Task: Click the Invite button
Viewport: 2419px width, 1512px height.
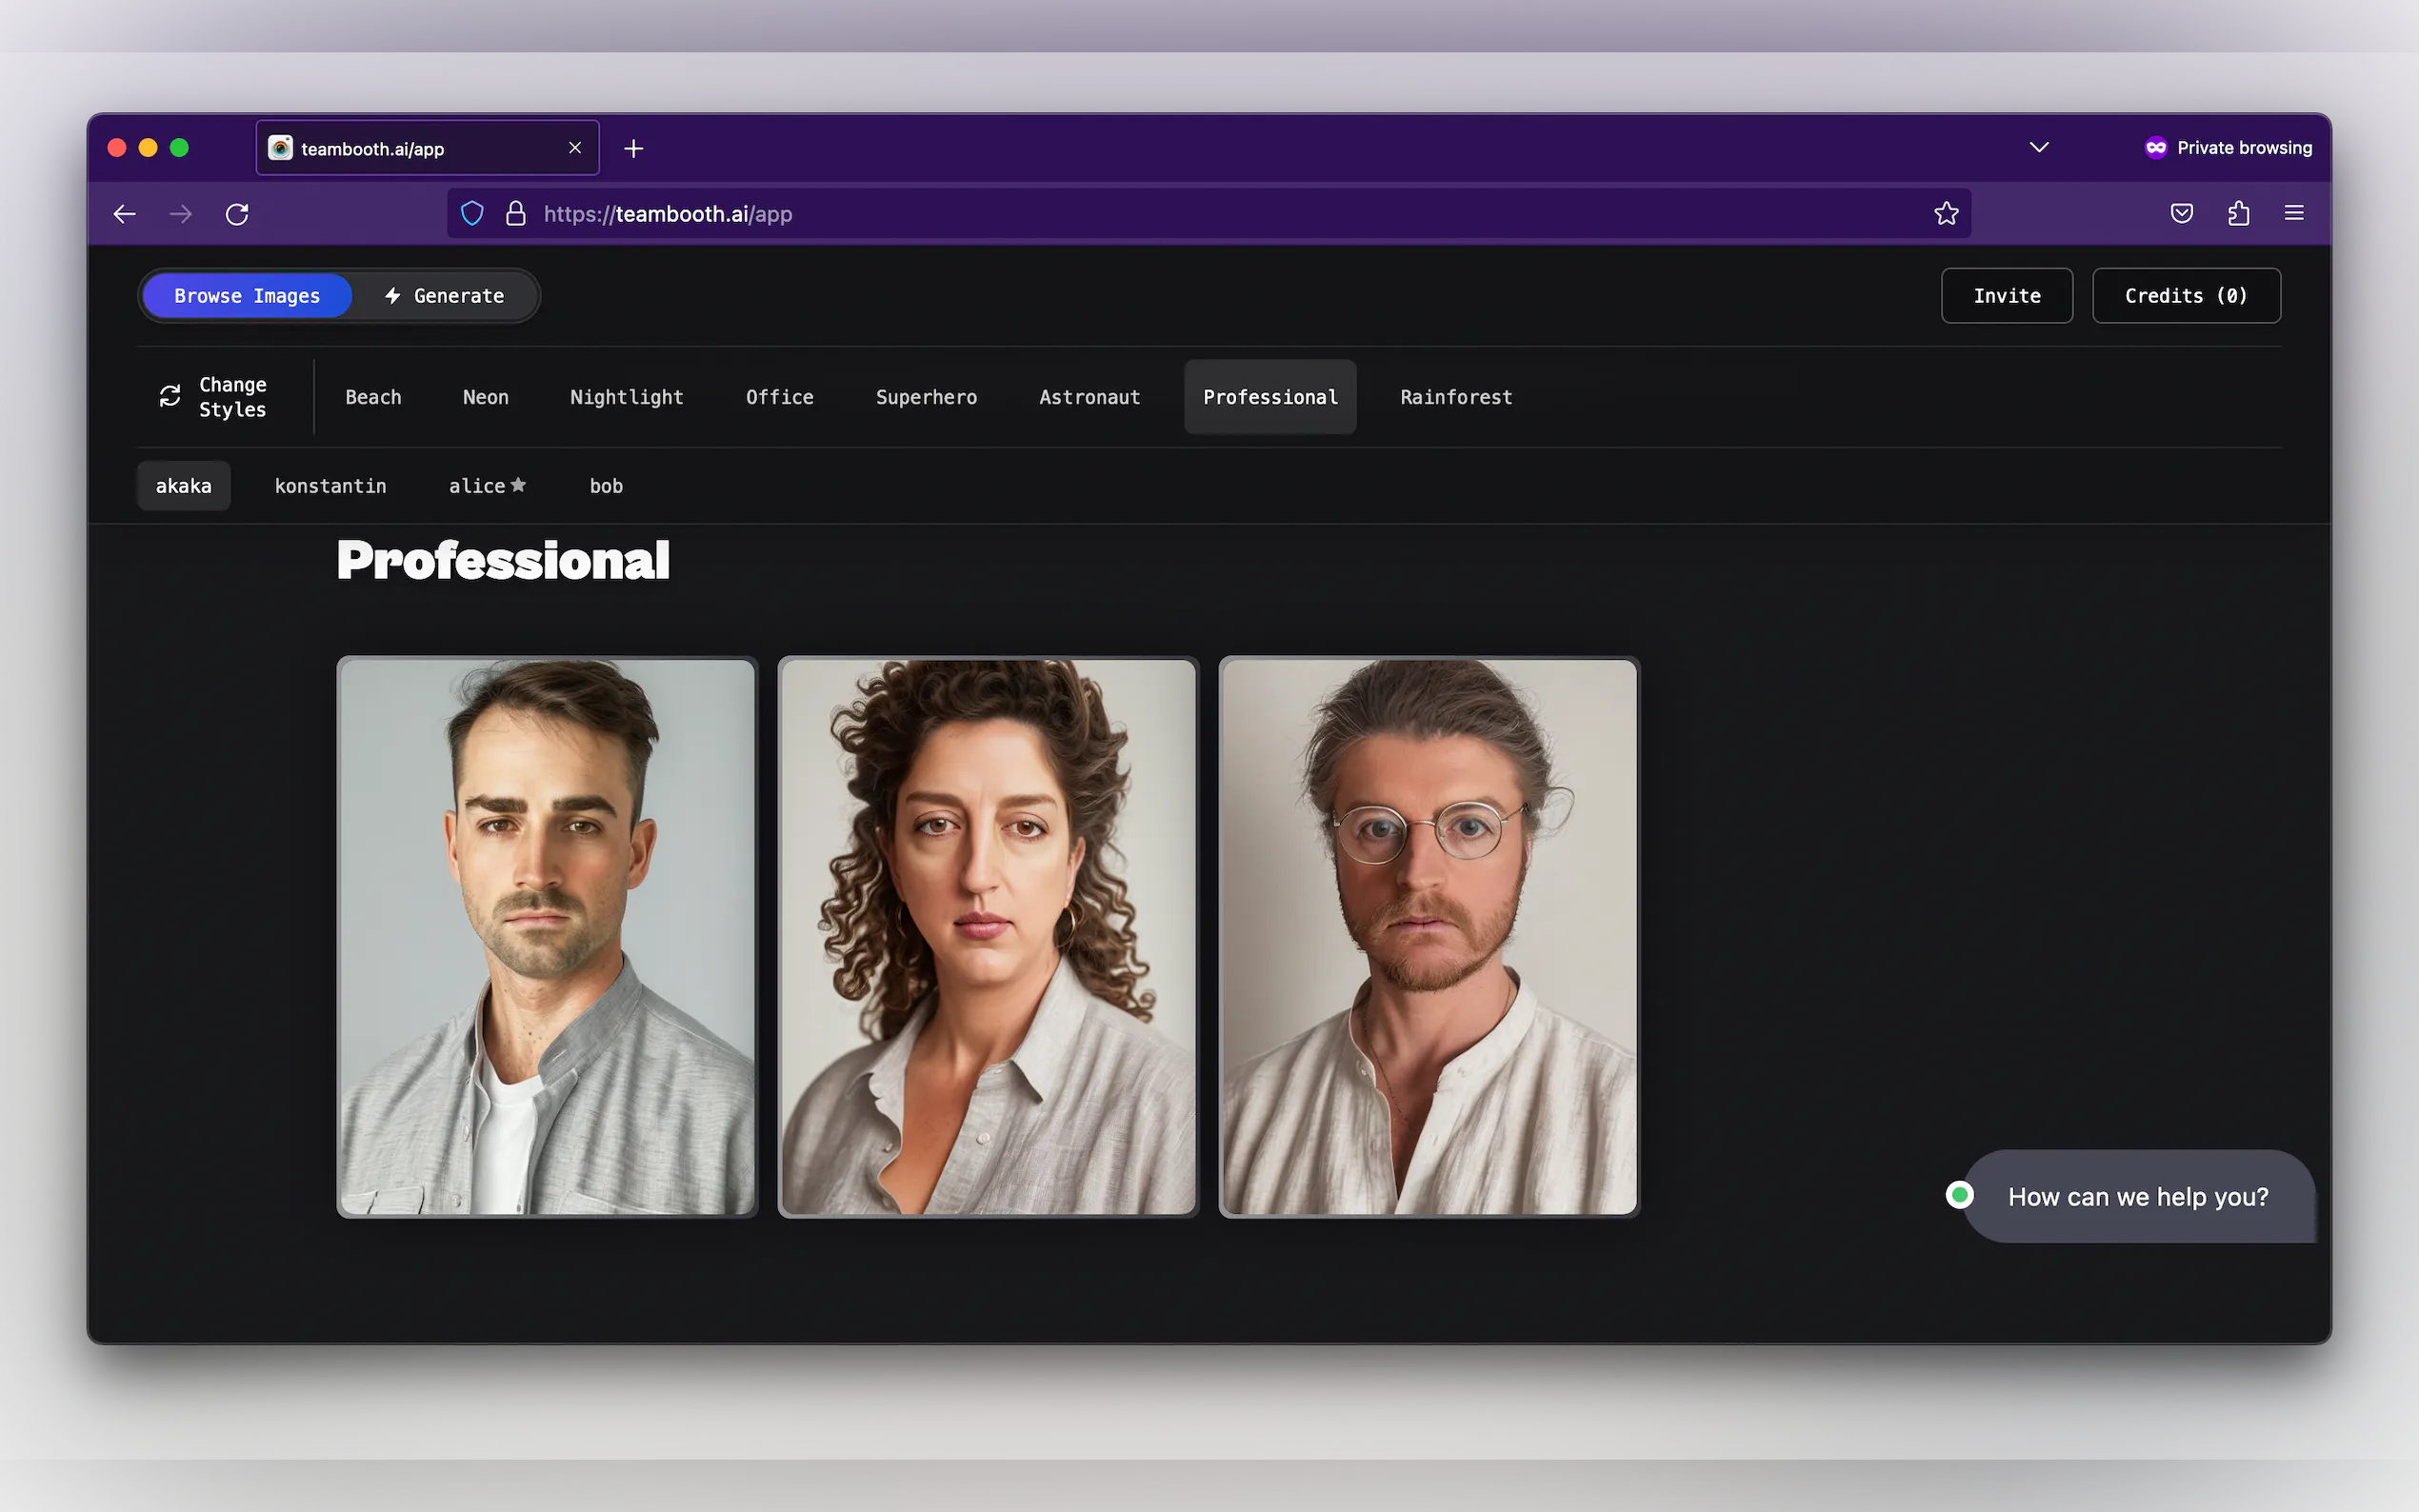Action: [2006, 296]
